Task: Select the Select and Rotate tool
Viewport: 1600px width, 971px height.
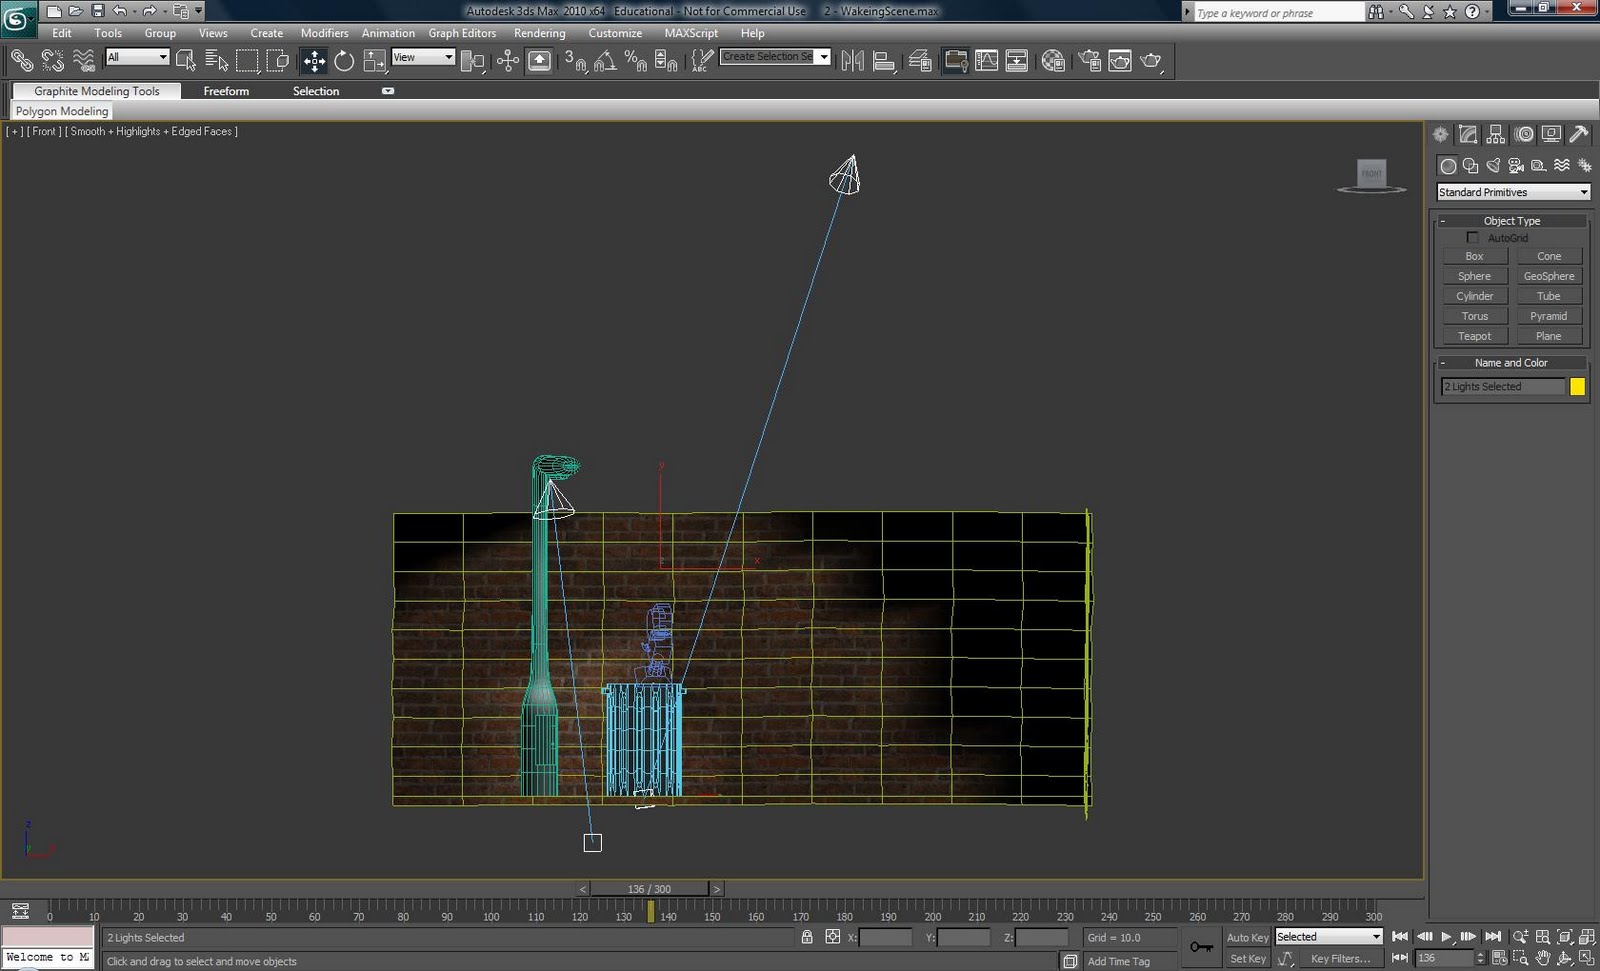Action: click(344, 60)
